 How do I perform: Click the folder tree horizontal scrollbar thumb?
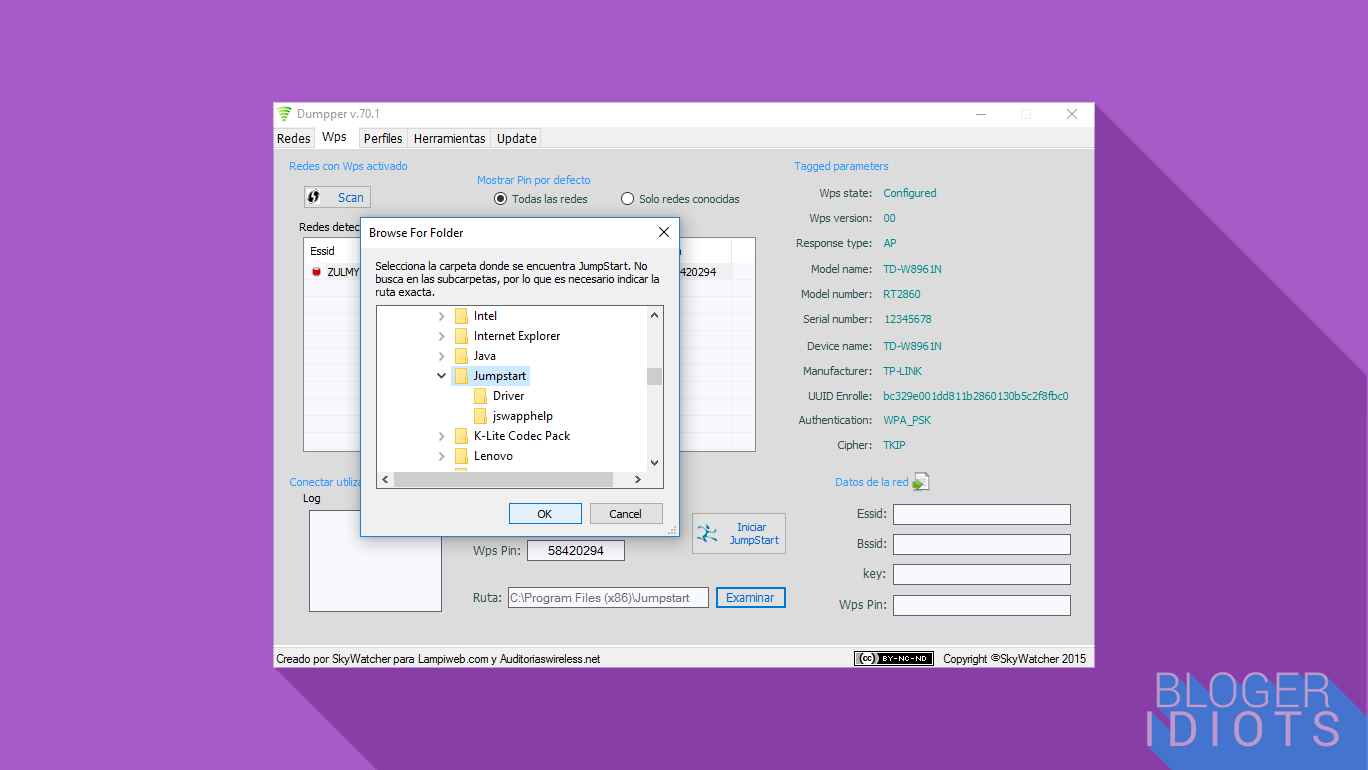(x=503, y=480)
